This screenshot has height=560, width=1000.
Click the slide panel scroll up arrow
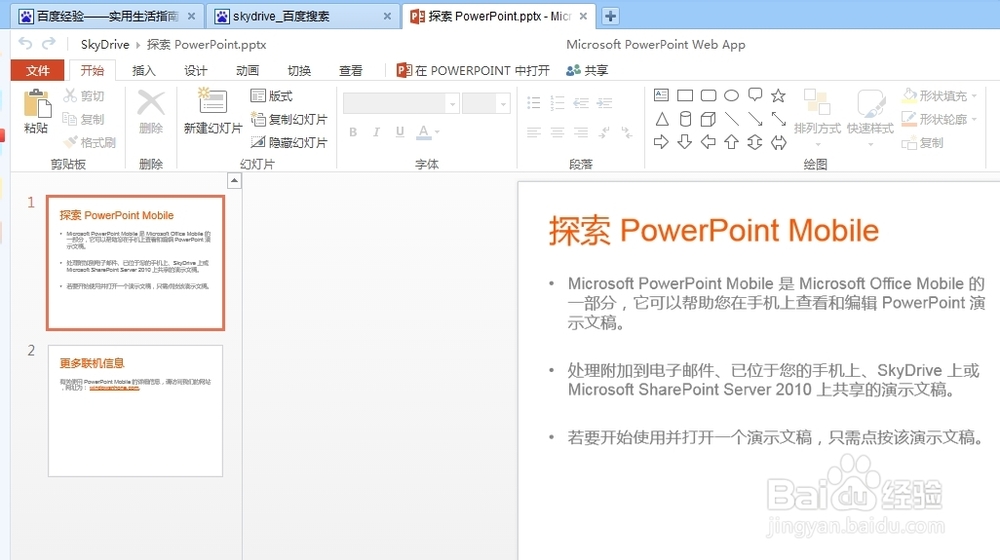click(x=234, y=181)
